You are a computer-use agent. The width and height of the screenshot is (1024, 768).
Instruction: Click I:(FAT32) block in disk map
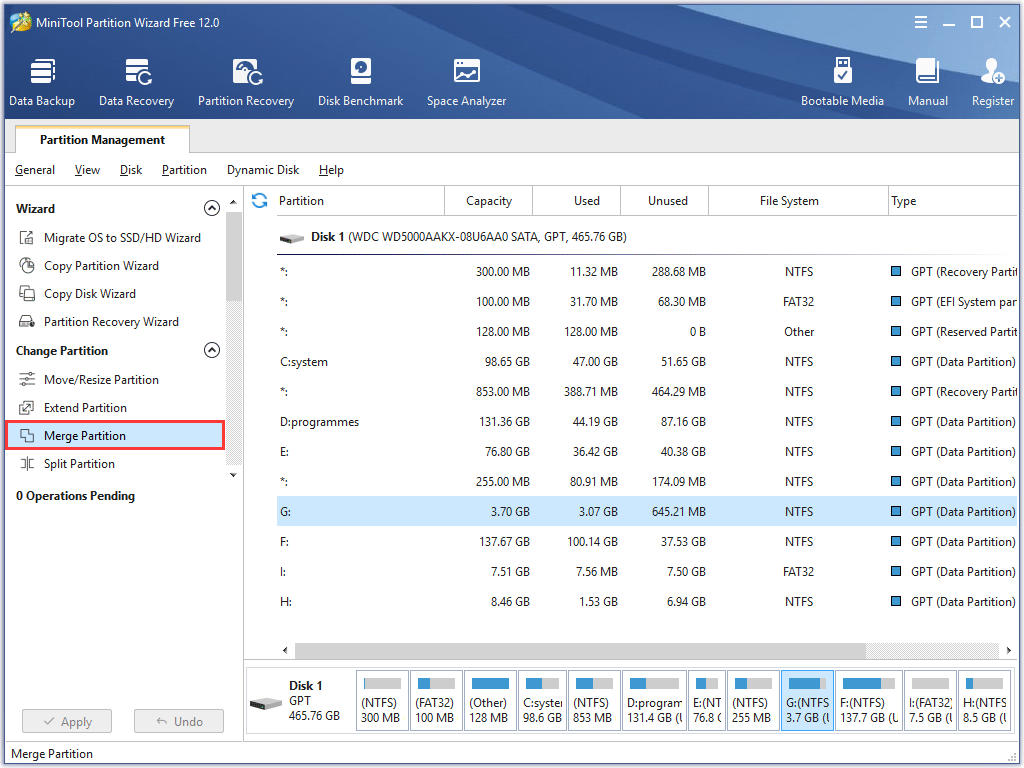[931, 701]
